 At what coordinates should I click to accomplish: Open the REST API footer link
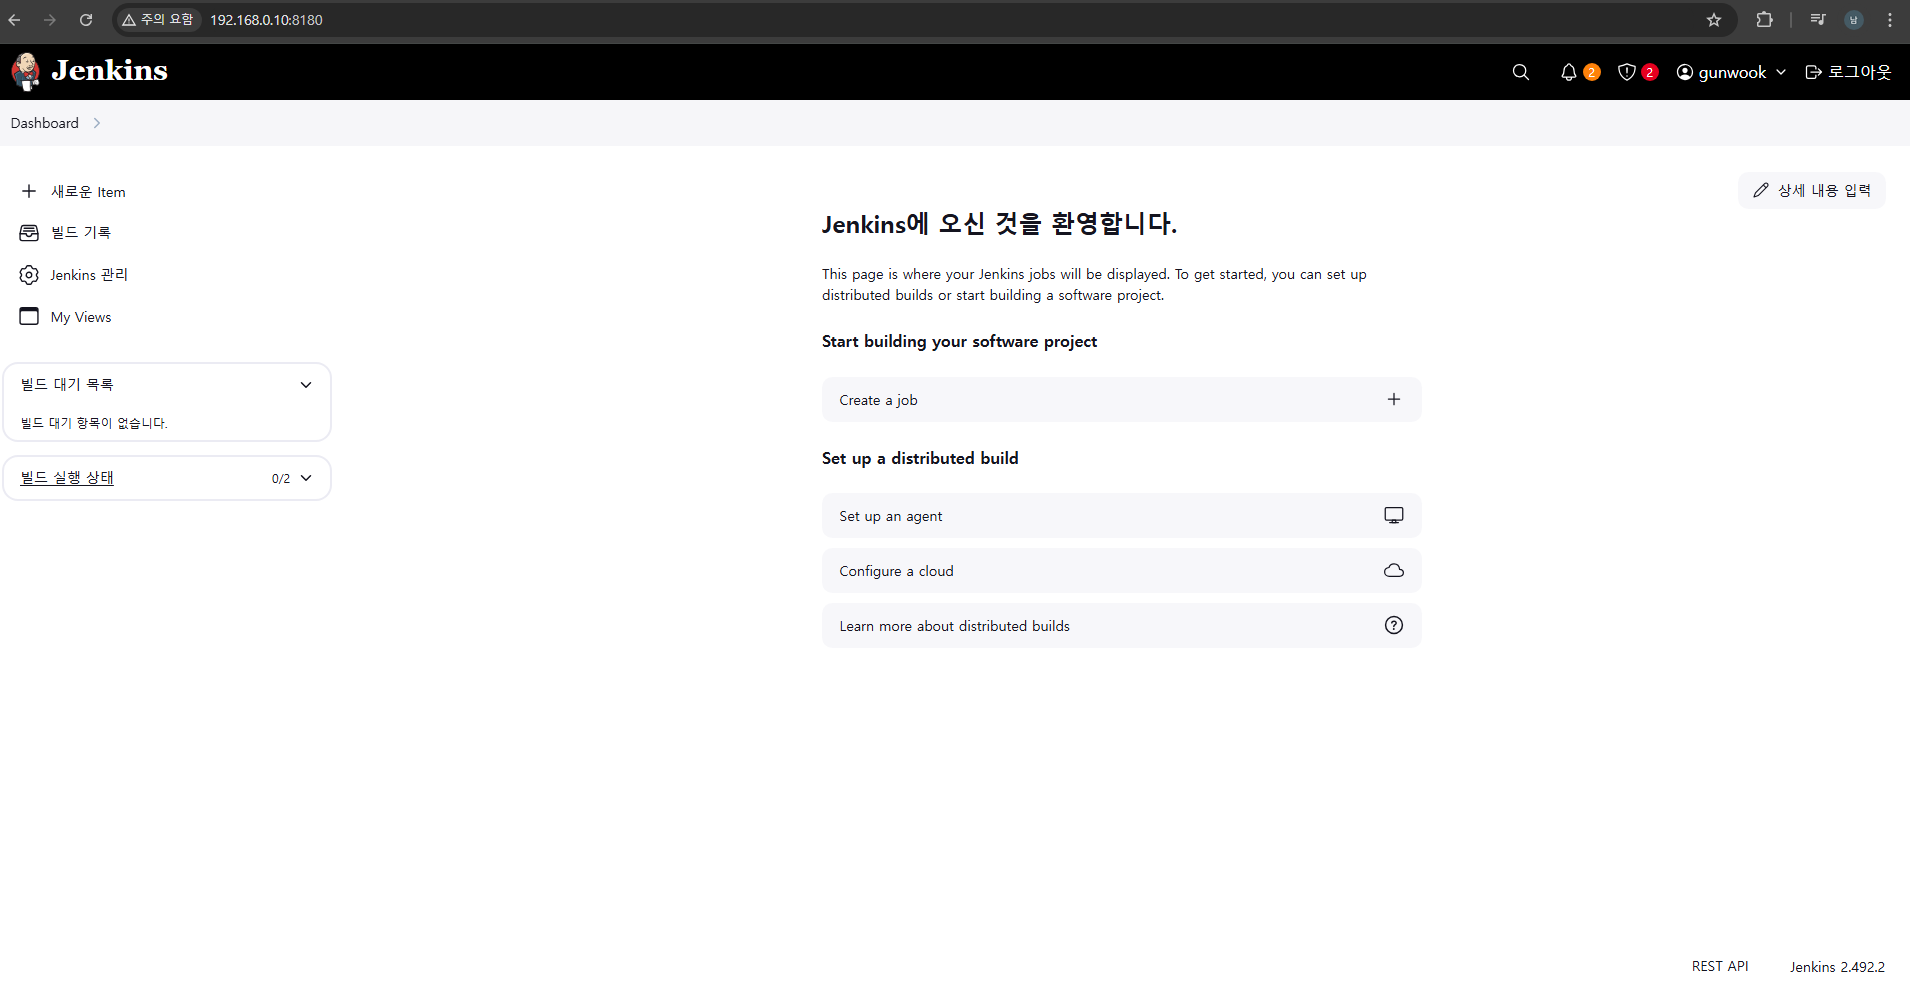point(1720,966)
